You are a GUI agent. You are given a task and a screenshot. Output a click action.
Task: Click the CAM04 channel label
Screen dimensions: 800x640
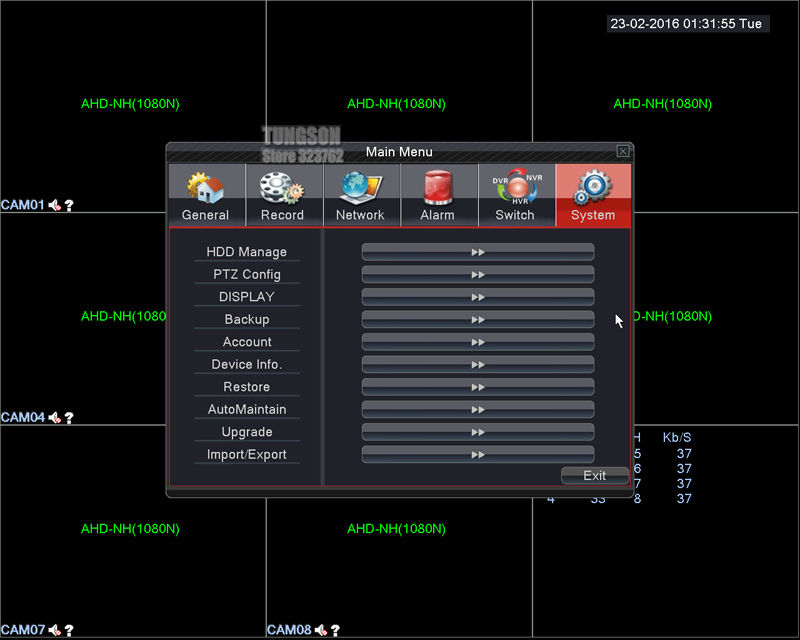(23, 417)
